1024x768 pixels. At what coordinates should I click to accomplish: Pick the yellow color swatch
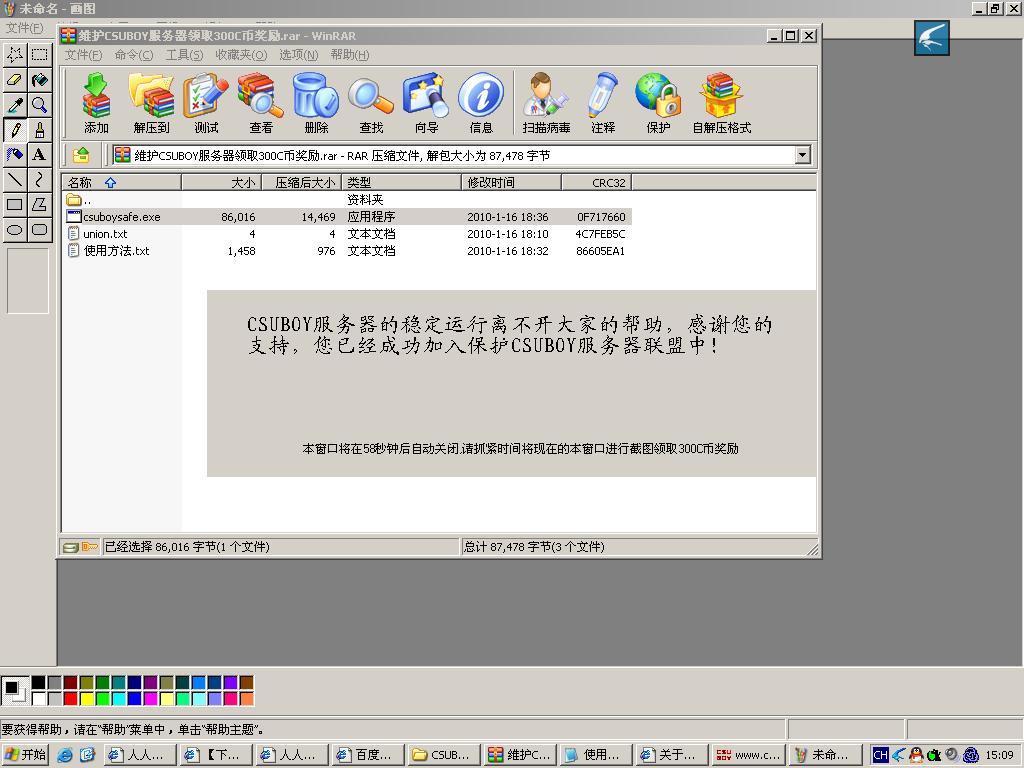tap(86, 699)
